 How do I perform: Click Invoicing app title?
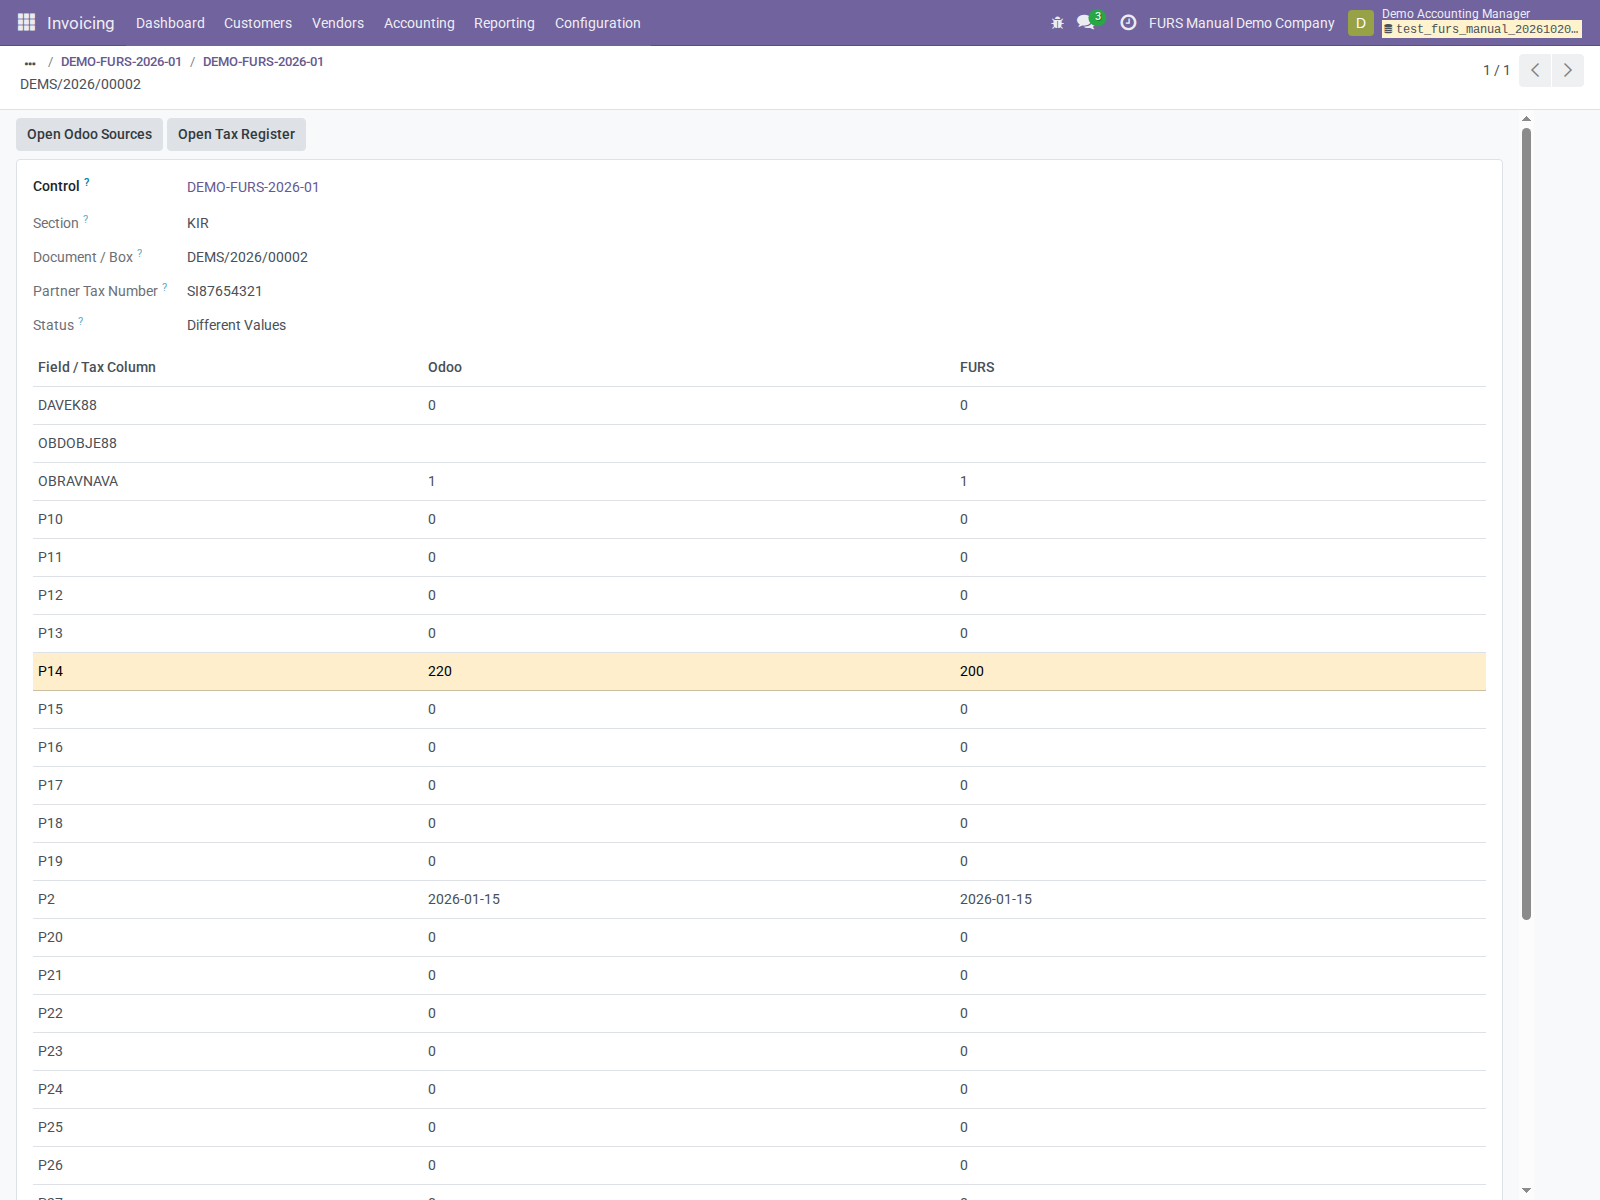80,22
